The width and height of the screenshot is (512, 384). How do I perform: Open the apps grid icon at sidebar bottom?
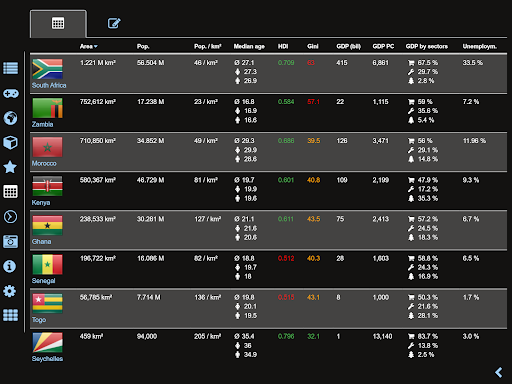coord(10,315)
